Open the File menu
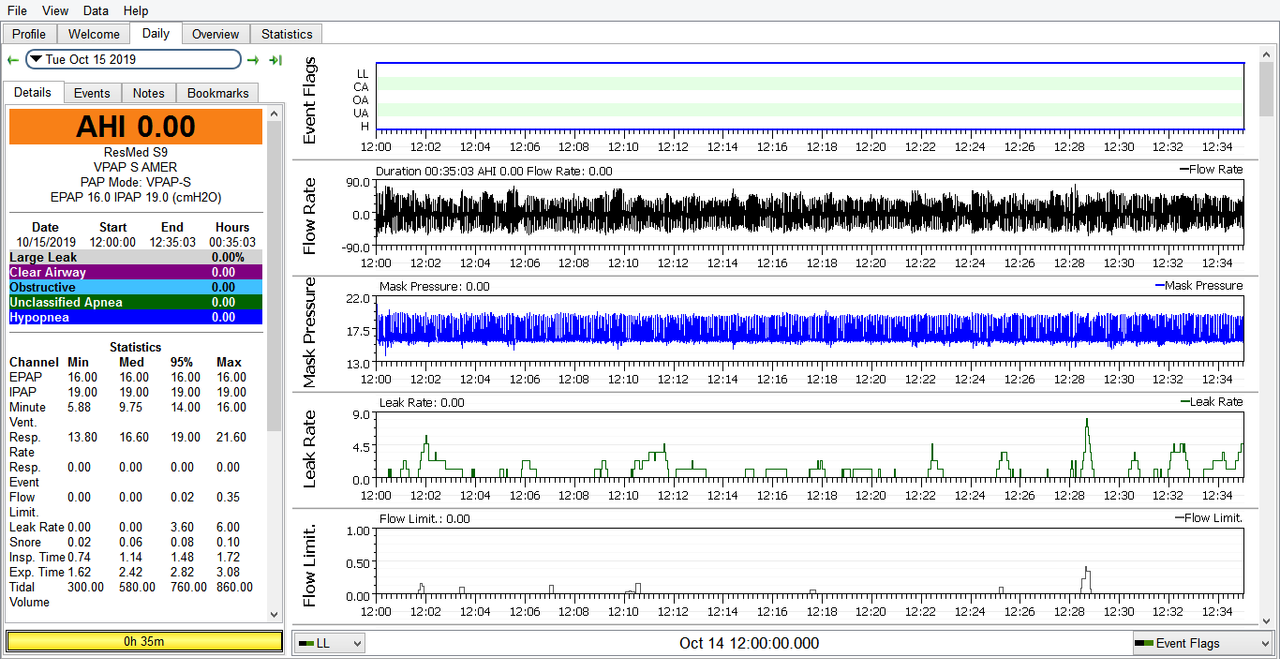This screenshot has height=659, width=1280. click(17, 10)
